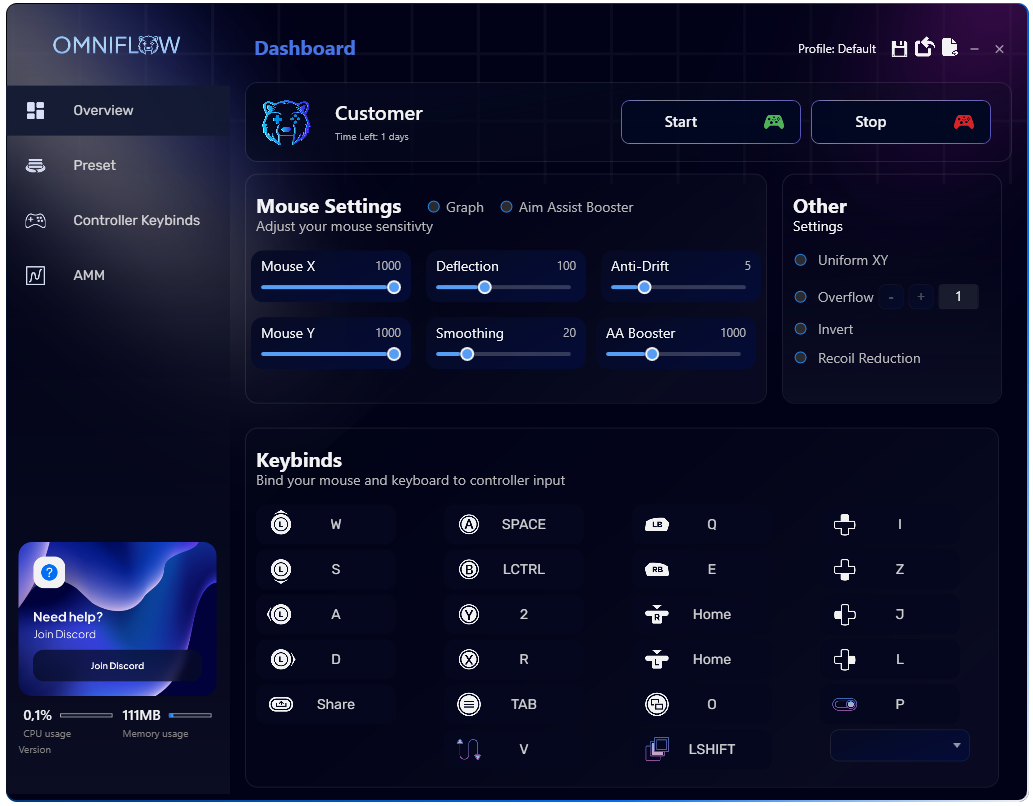Open the empty keybind dropdown at bottom right

click(899, 745)
